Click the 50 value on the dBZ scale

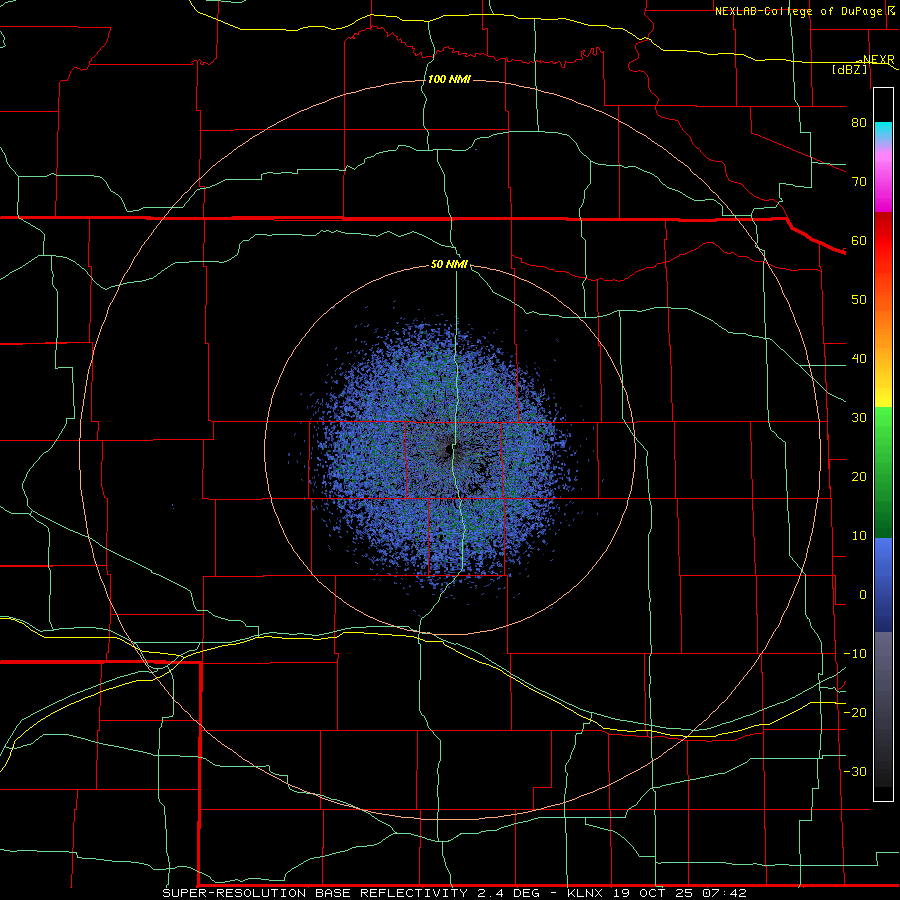click(x=859, y=300)
